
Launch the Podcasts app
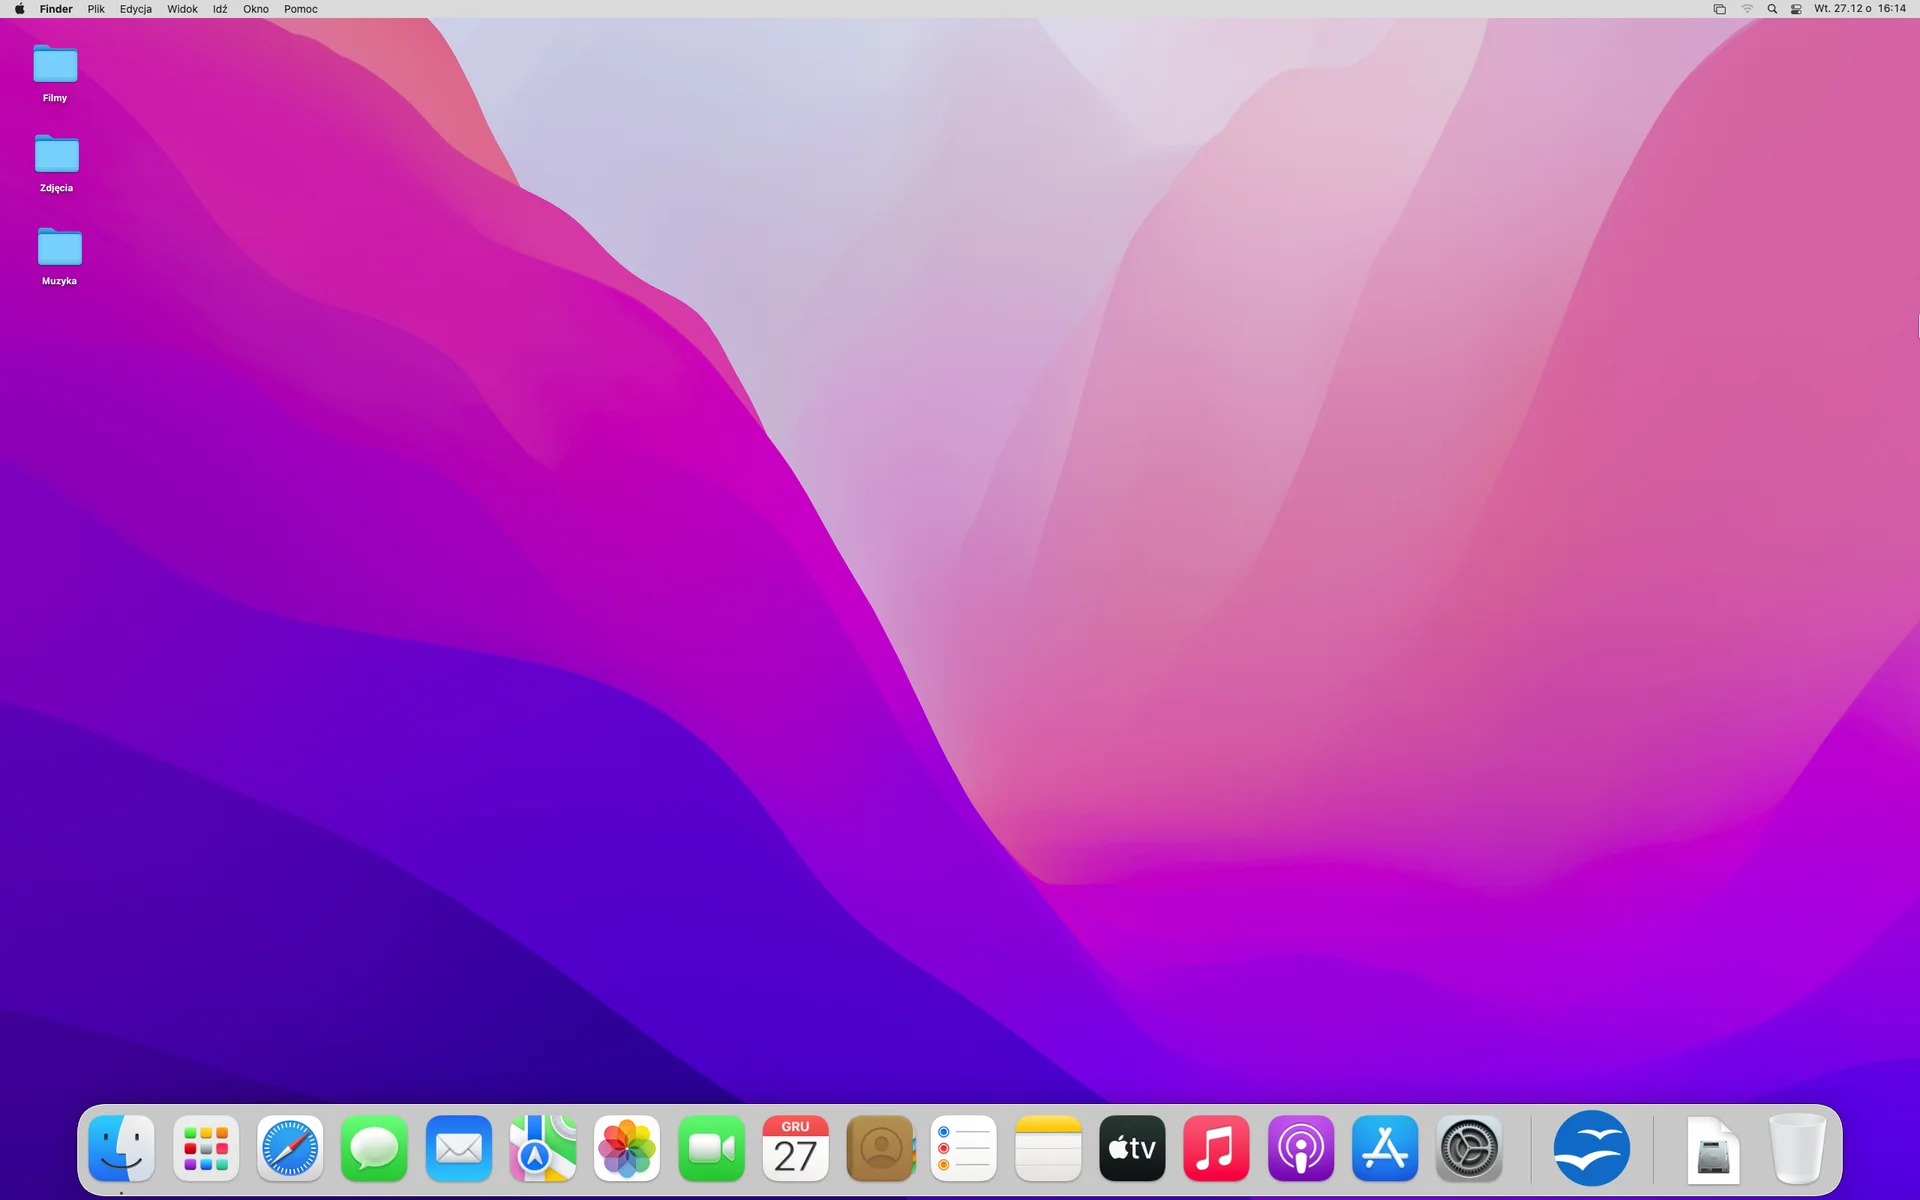pos(1301,1148)
